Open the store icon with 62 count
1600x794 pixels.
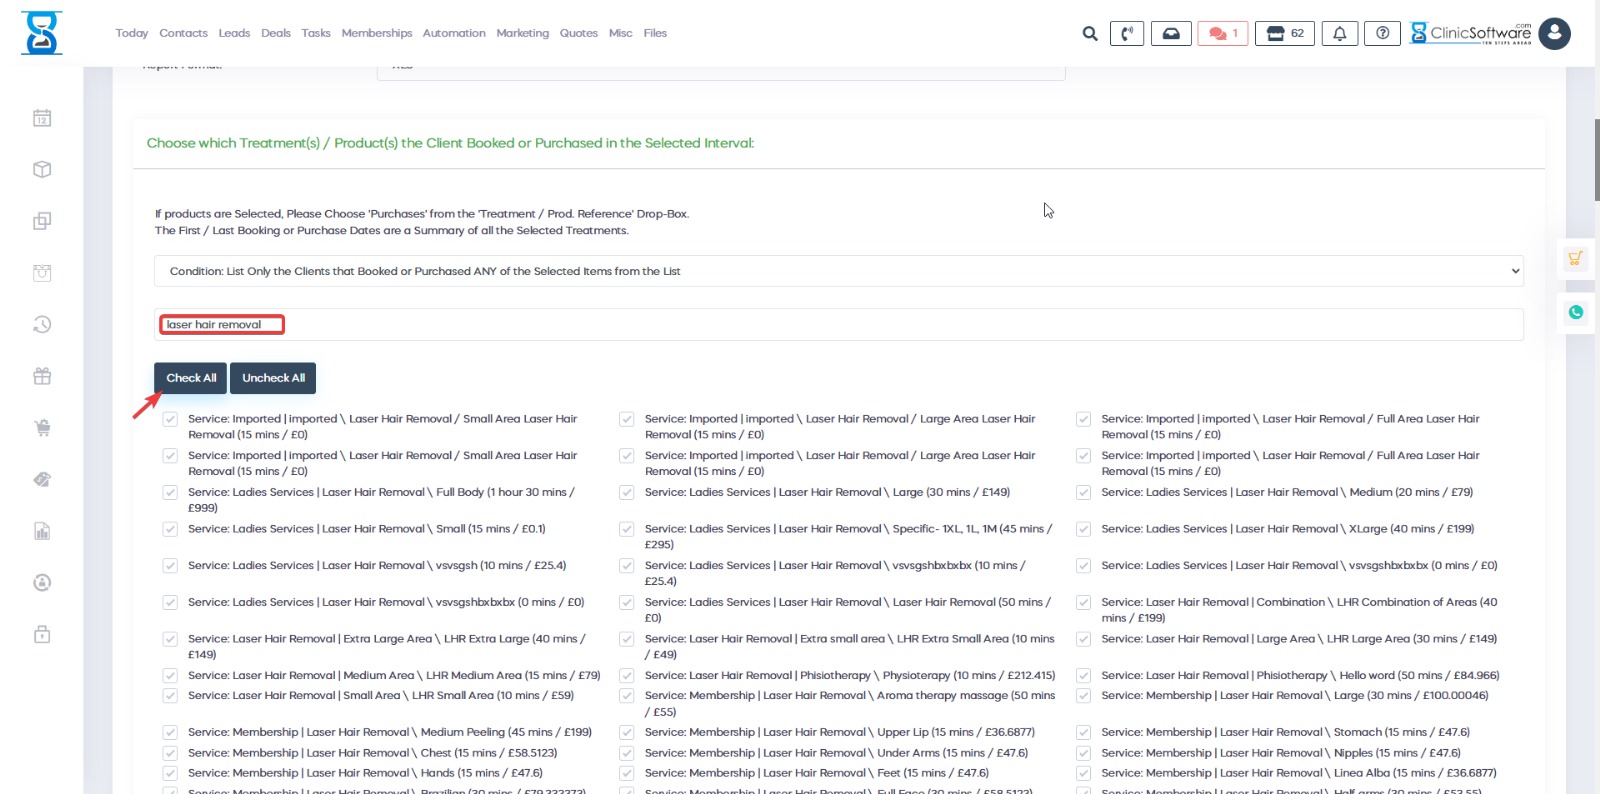pyautogui.click(x=1285, y=34)
